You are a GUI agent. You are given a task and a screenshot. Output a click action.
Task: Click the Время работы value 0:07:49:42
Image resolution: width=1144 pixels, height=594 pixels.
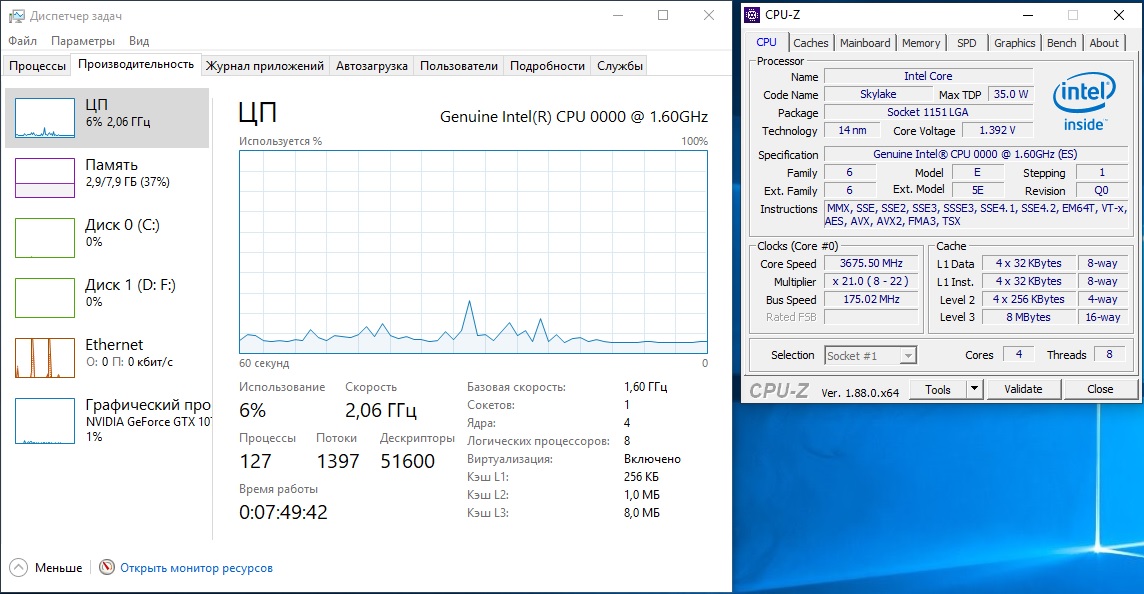click(x=283, y=512)
